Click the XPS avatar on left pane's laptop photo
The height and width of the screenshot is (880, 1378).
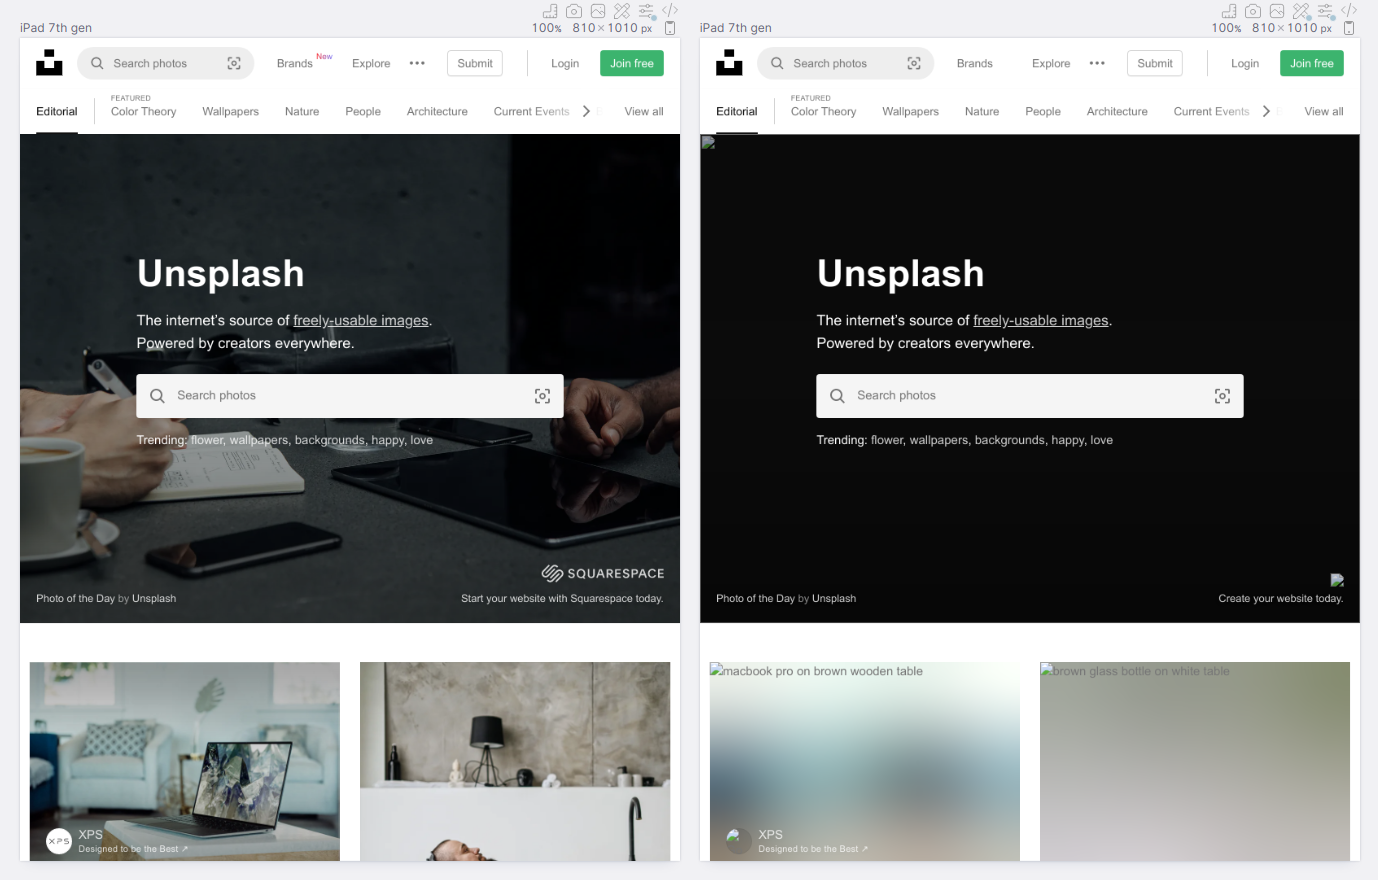click(59, 841)
